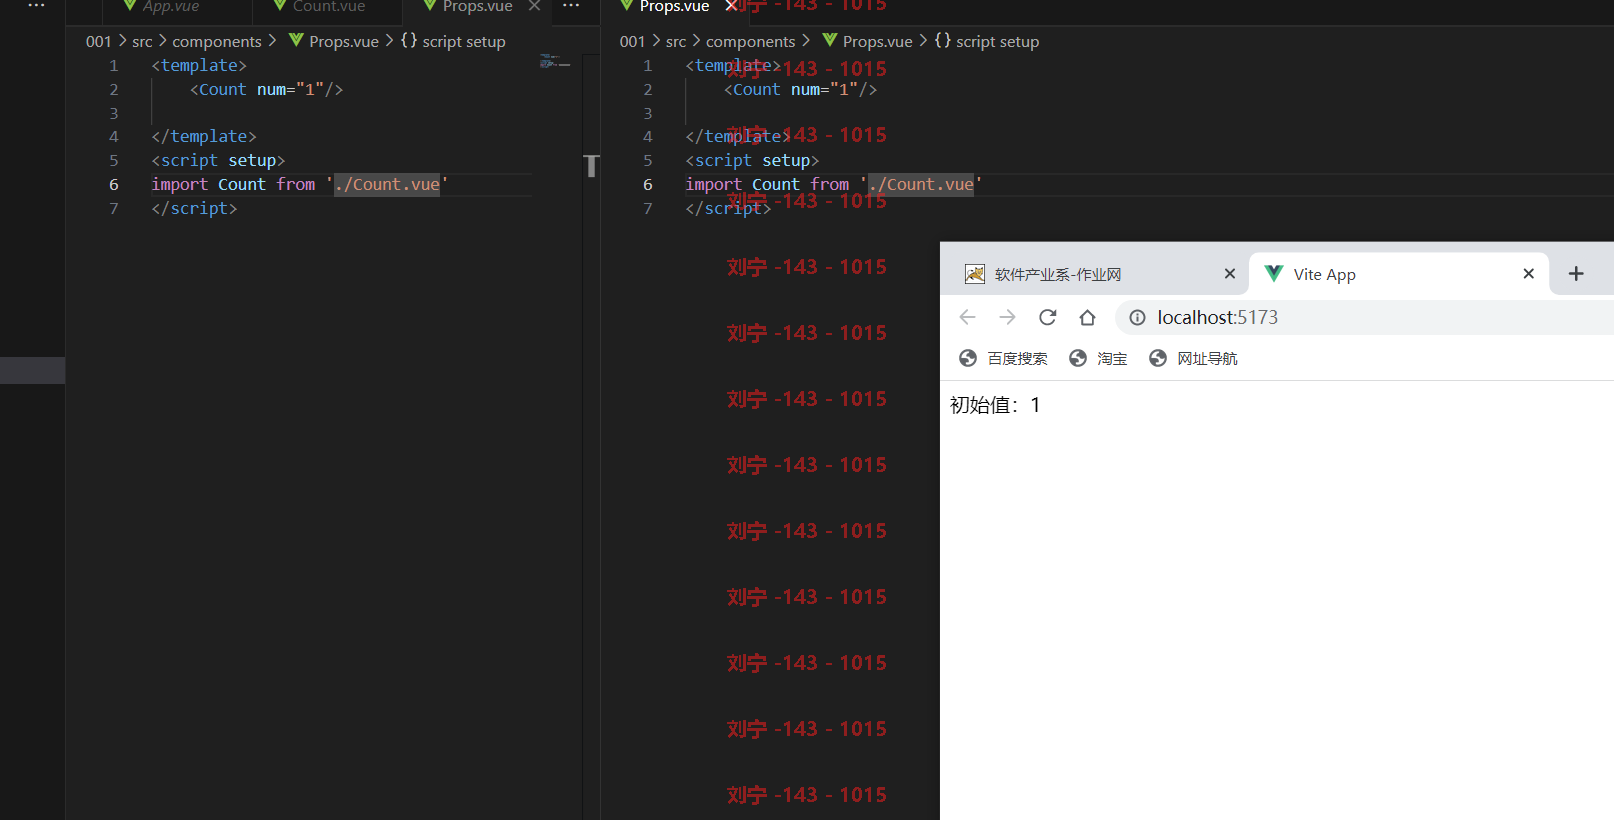The image size is (1614, 820).
Task: Select the Vite App browser tab
Action: tap(1399, 274)
